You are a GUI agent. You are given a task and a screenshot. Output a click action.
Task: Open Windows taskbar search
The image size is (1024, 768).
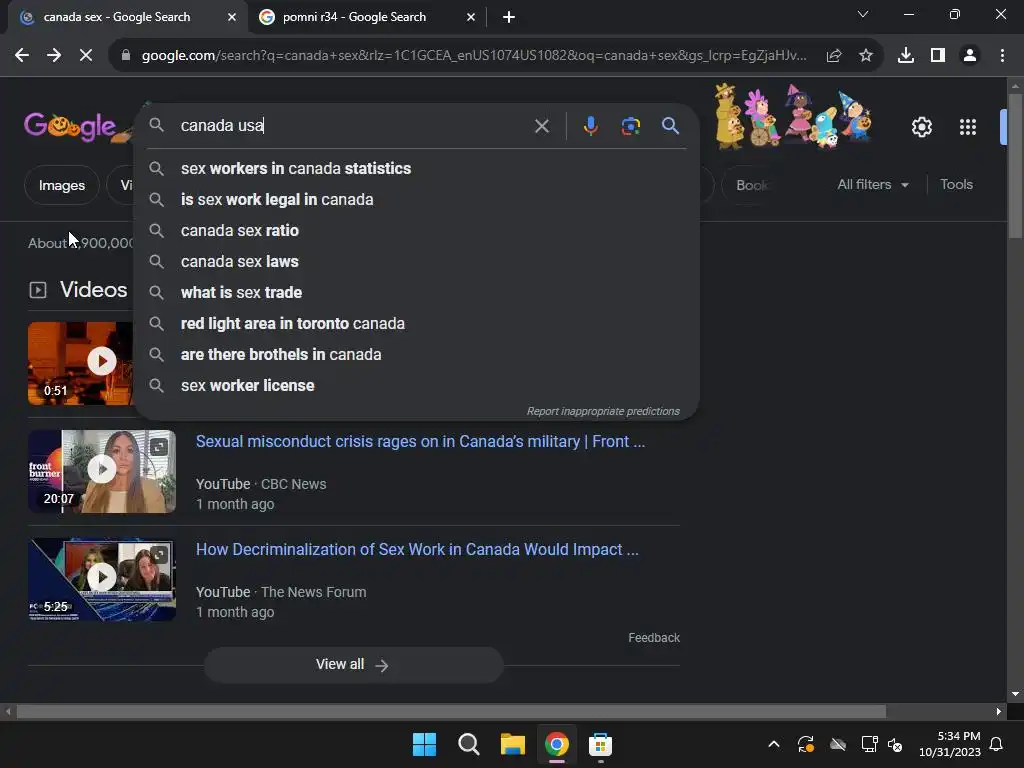[469, 744]
